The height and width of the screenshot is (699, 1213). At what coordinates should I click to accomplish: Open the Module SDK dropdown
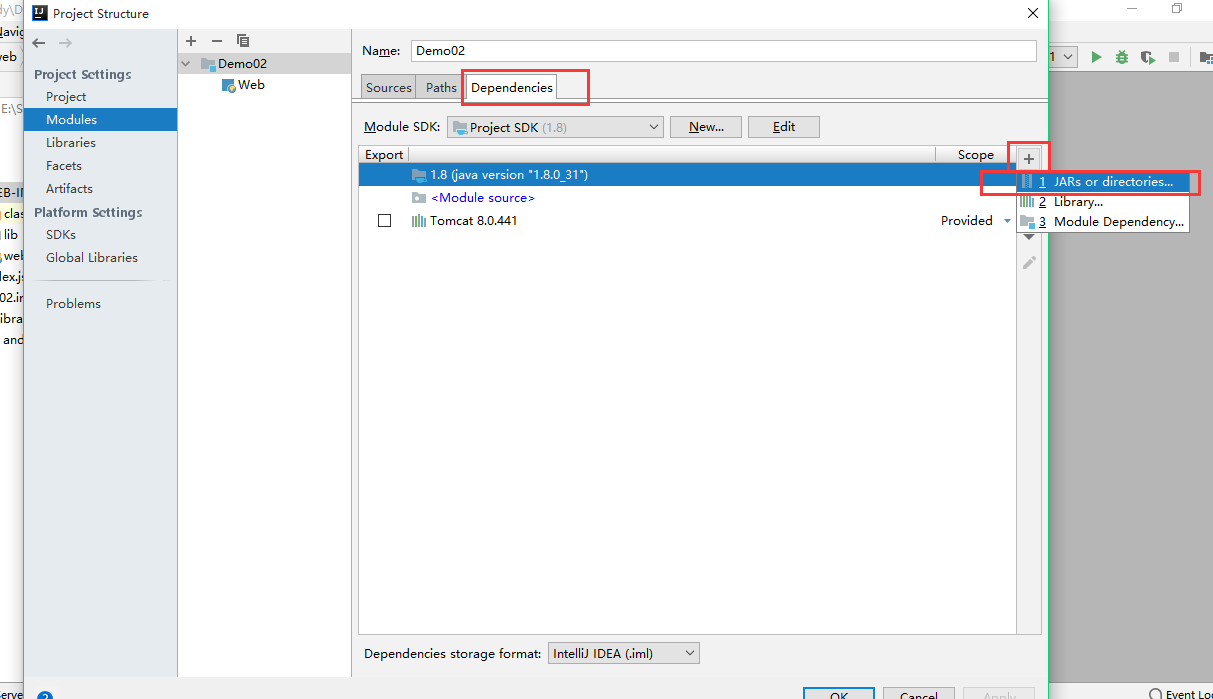pos(554,127)
